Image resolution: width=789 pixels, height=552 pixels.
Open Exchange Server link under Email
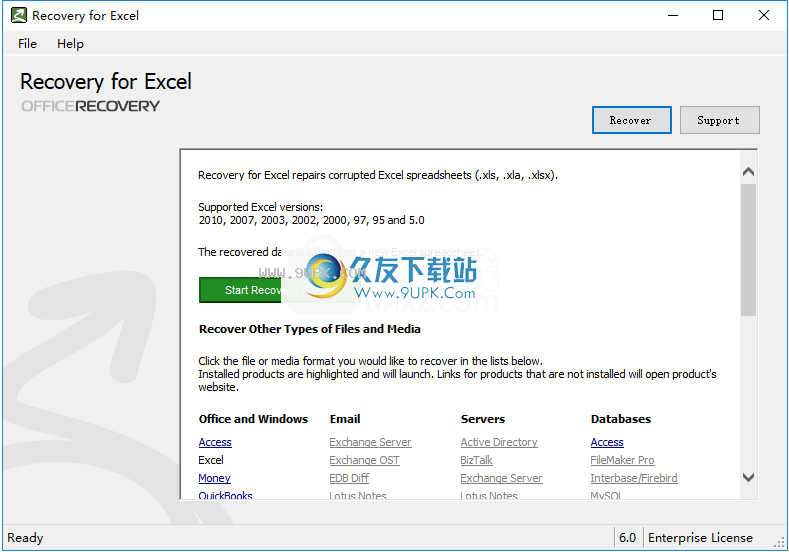370,442
